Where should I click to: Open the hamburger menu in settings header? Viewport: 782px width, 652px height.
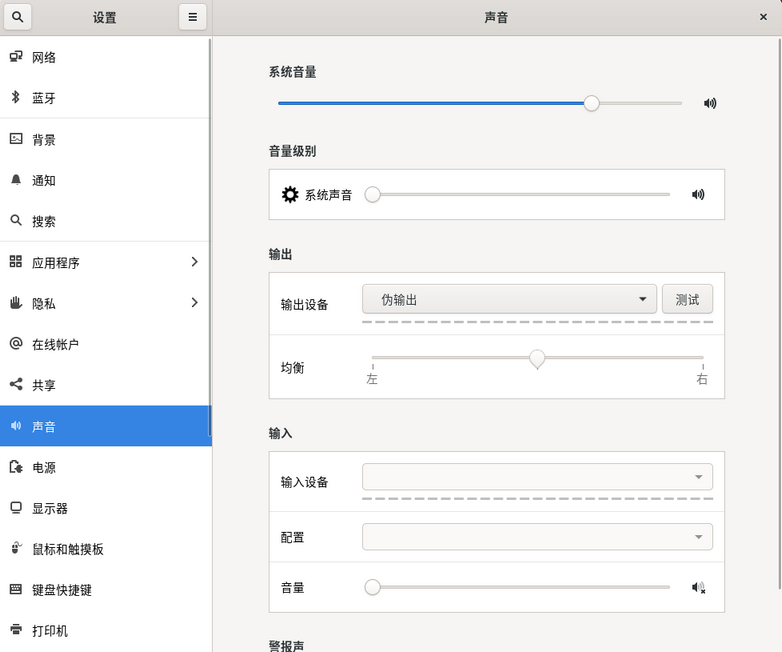pyautogui.click(x=192, y=17)
